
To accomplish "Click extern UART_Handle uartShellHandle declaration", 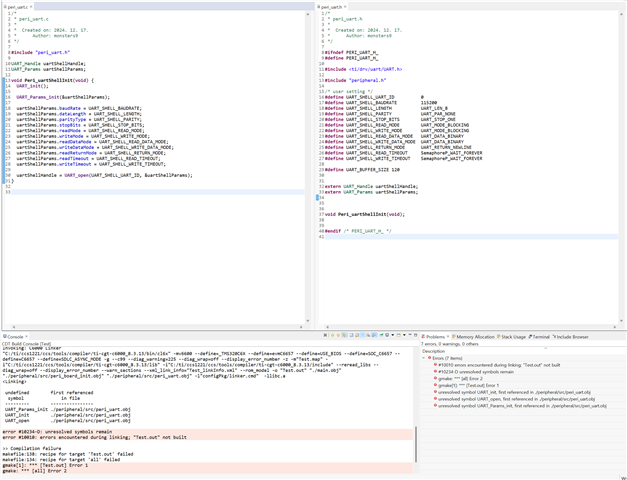I will [371, 186].
